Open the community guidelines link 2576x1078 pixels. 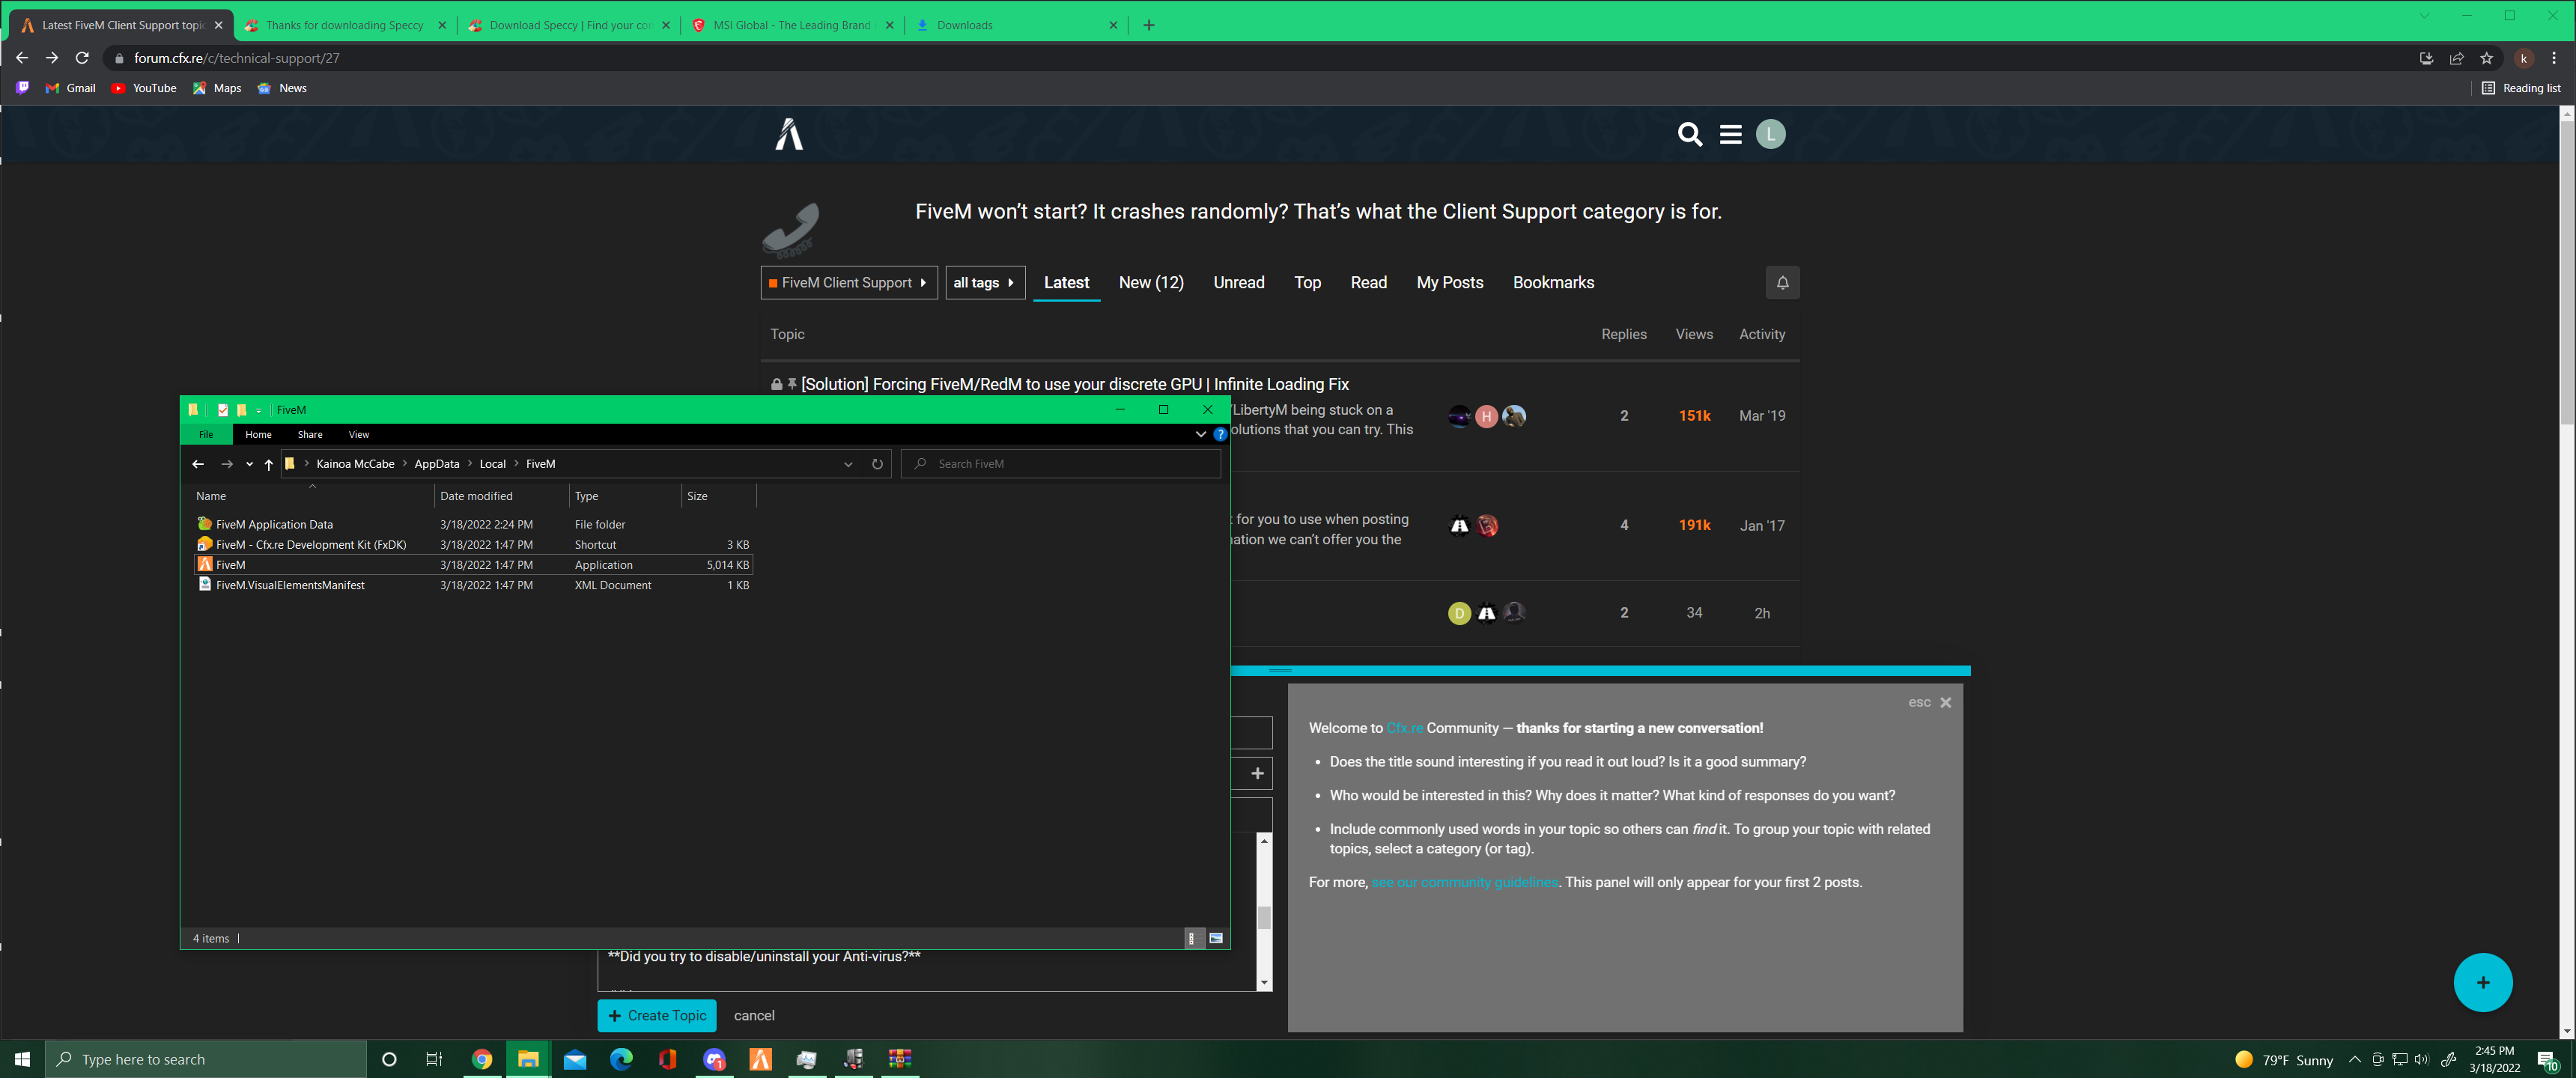1464,882
